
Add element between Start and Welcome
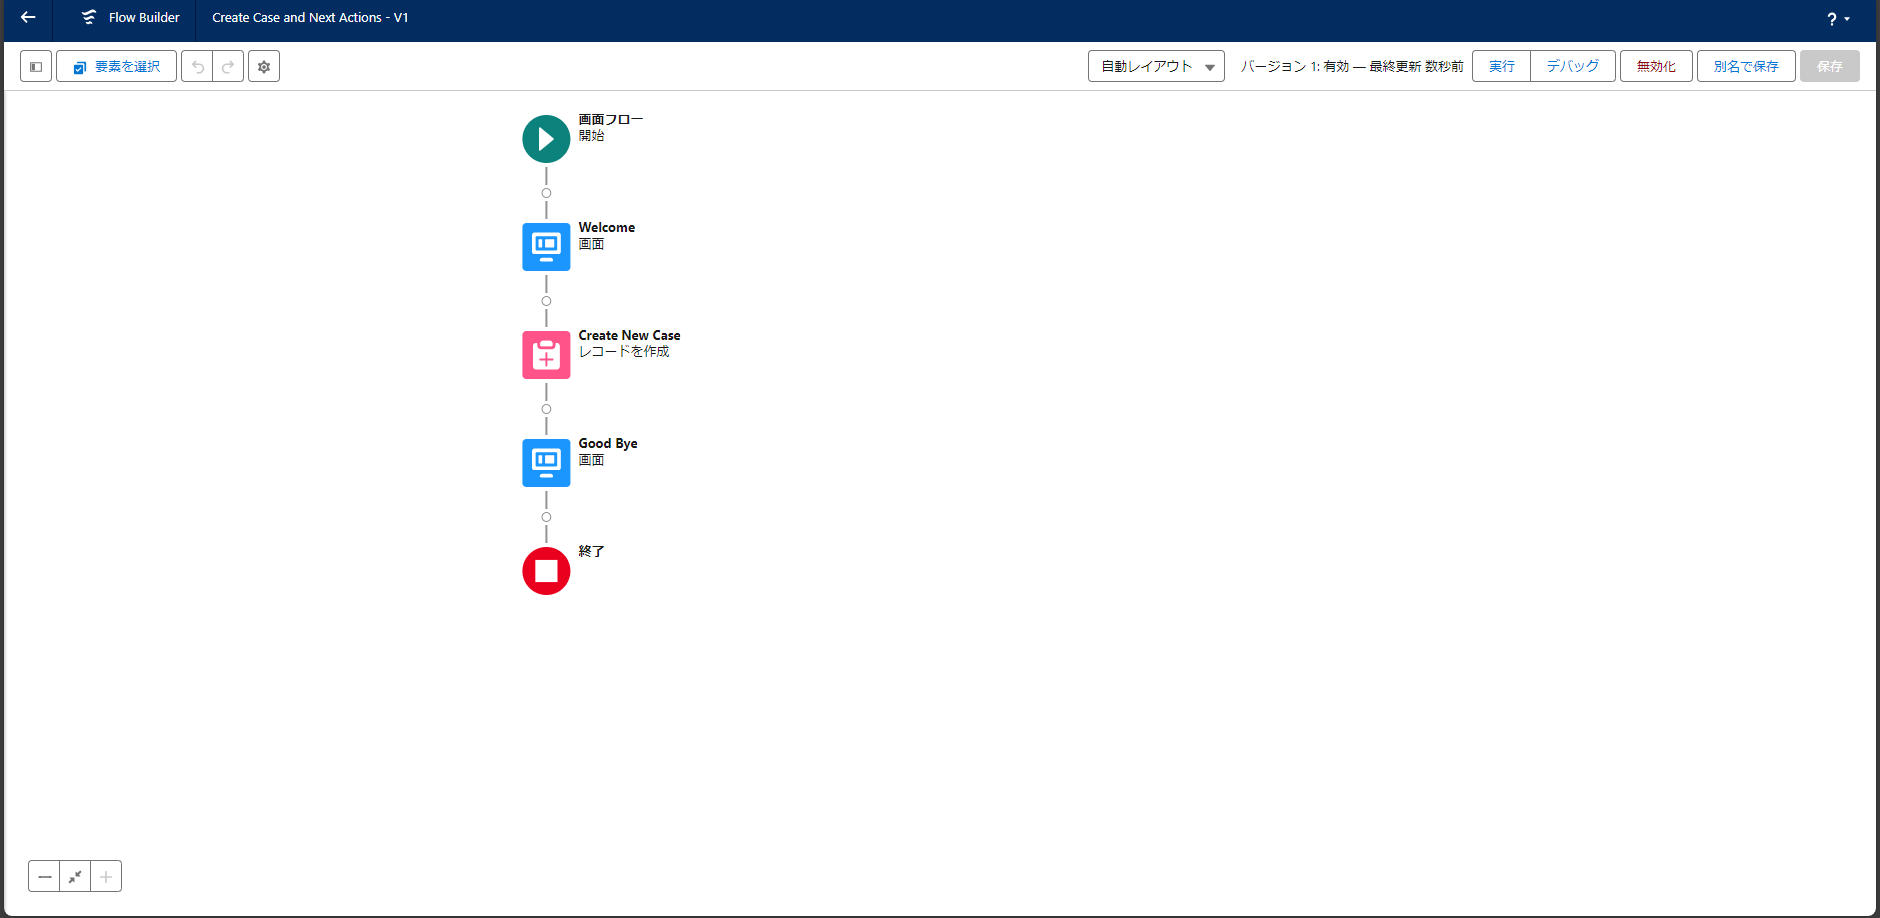pos(546,193)
